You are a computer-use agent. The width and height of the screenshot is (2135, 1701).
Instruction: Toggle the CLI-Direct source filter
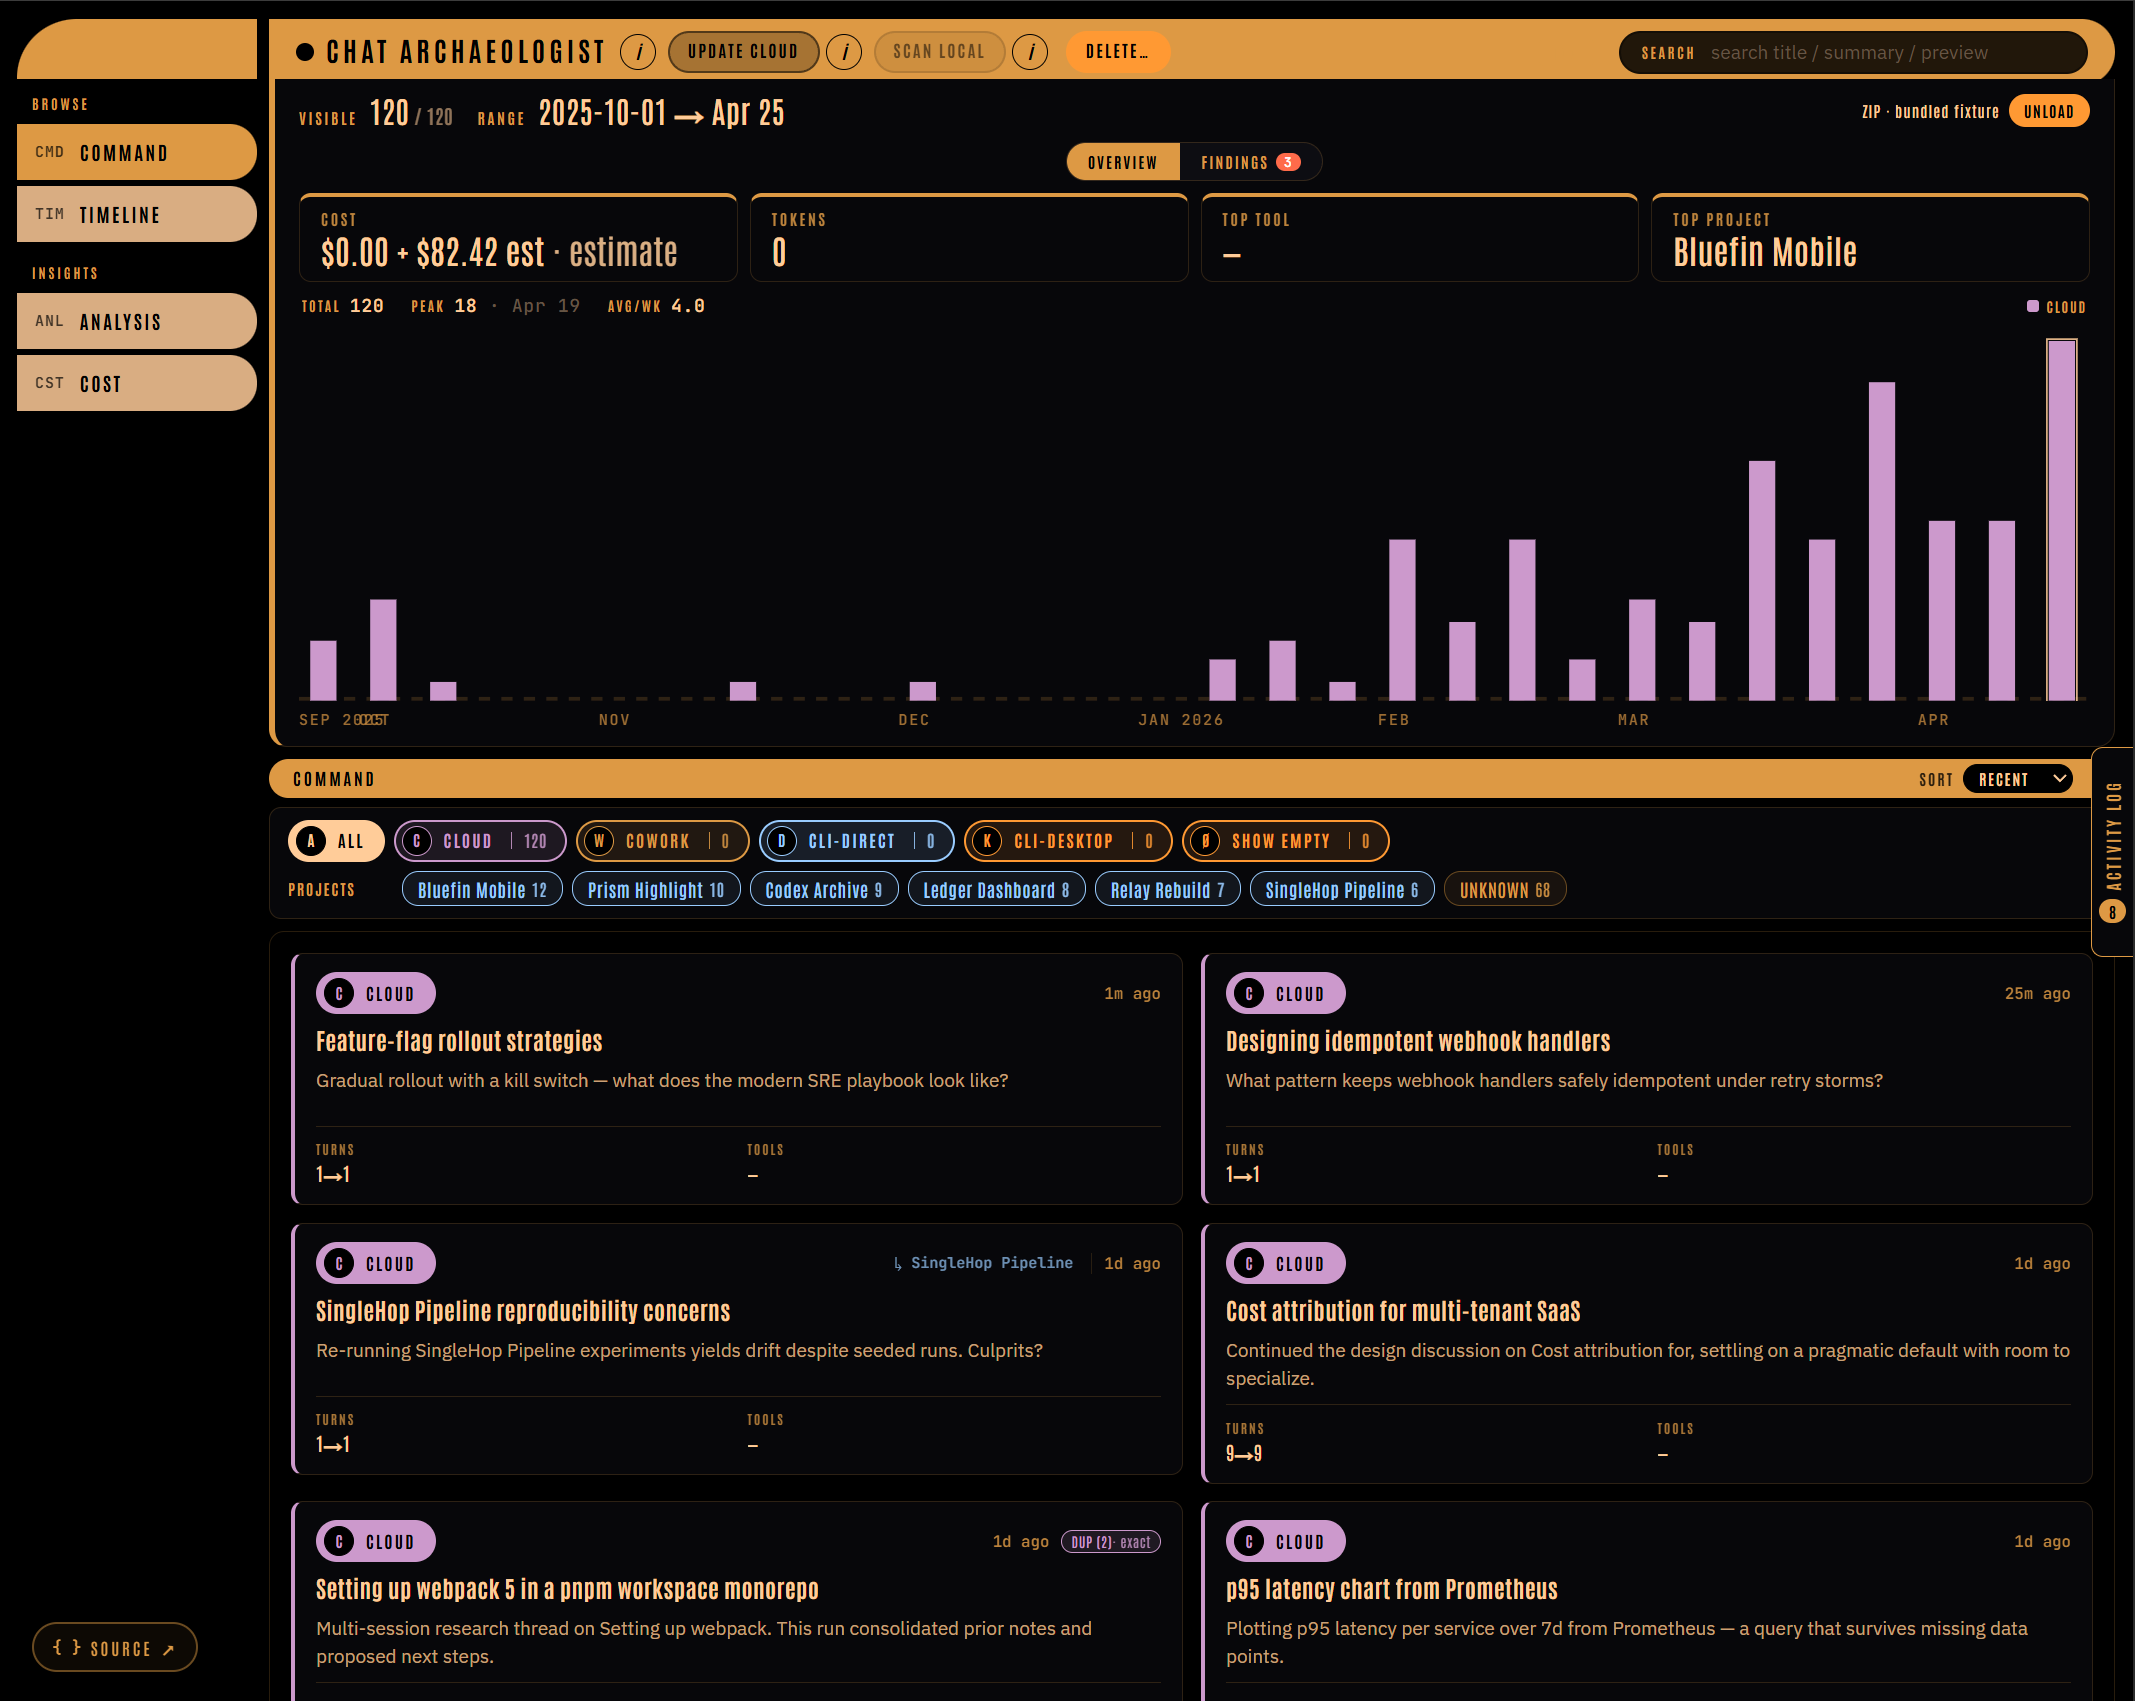(857, 841)
